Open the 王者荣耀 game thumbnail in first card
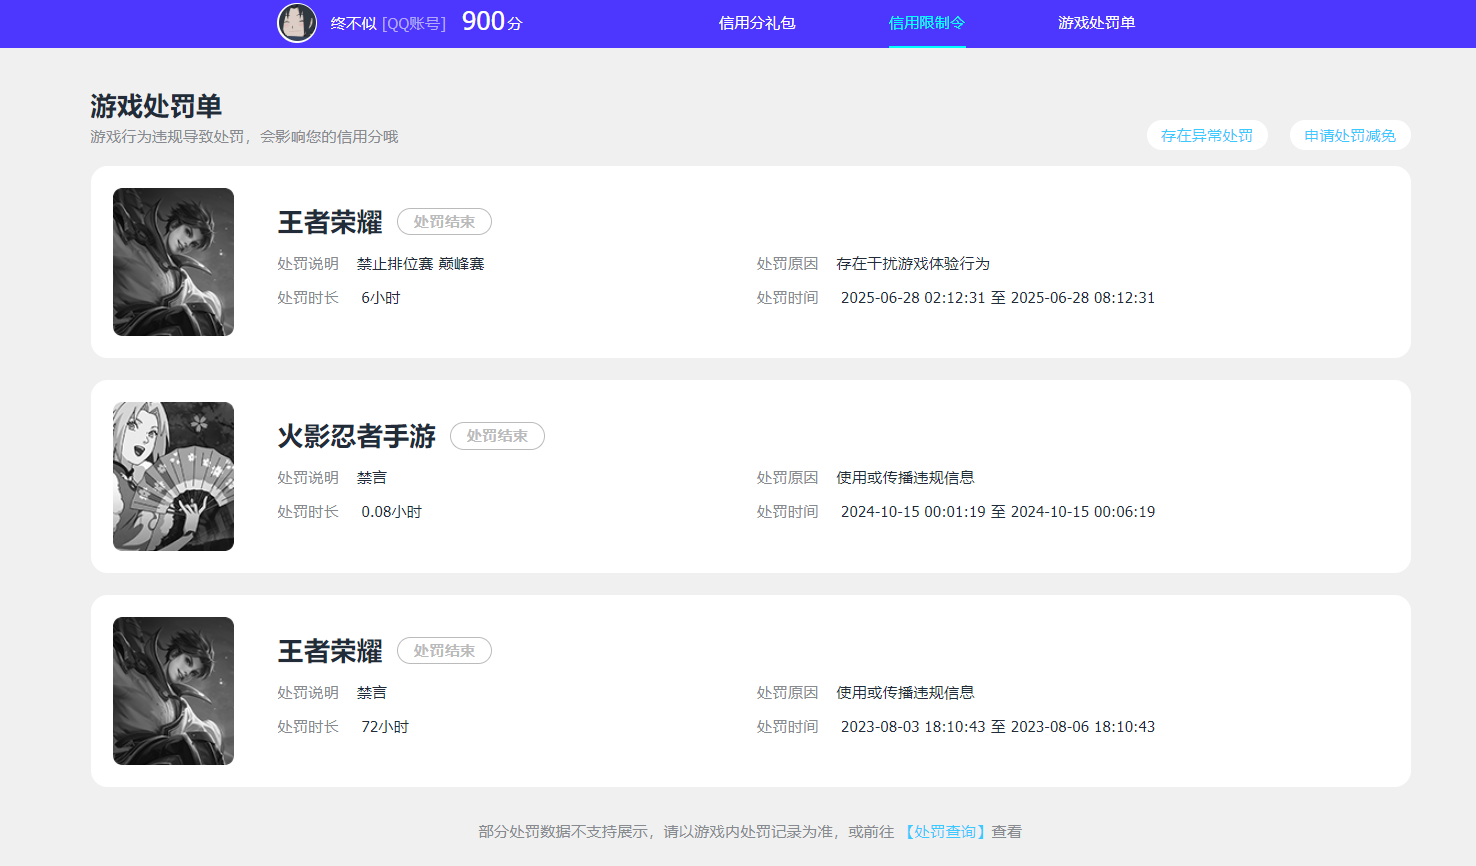The height and width of the screenshot is (866, 1476). [173, 261]
